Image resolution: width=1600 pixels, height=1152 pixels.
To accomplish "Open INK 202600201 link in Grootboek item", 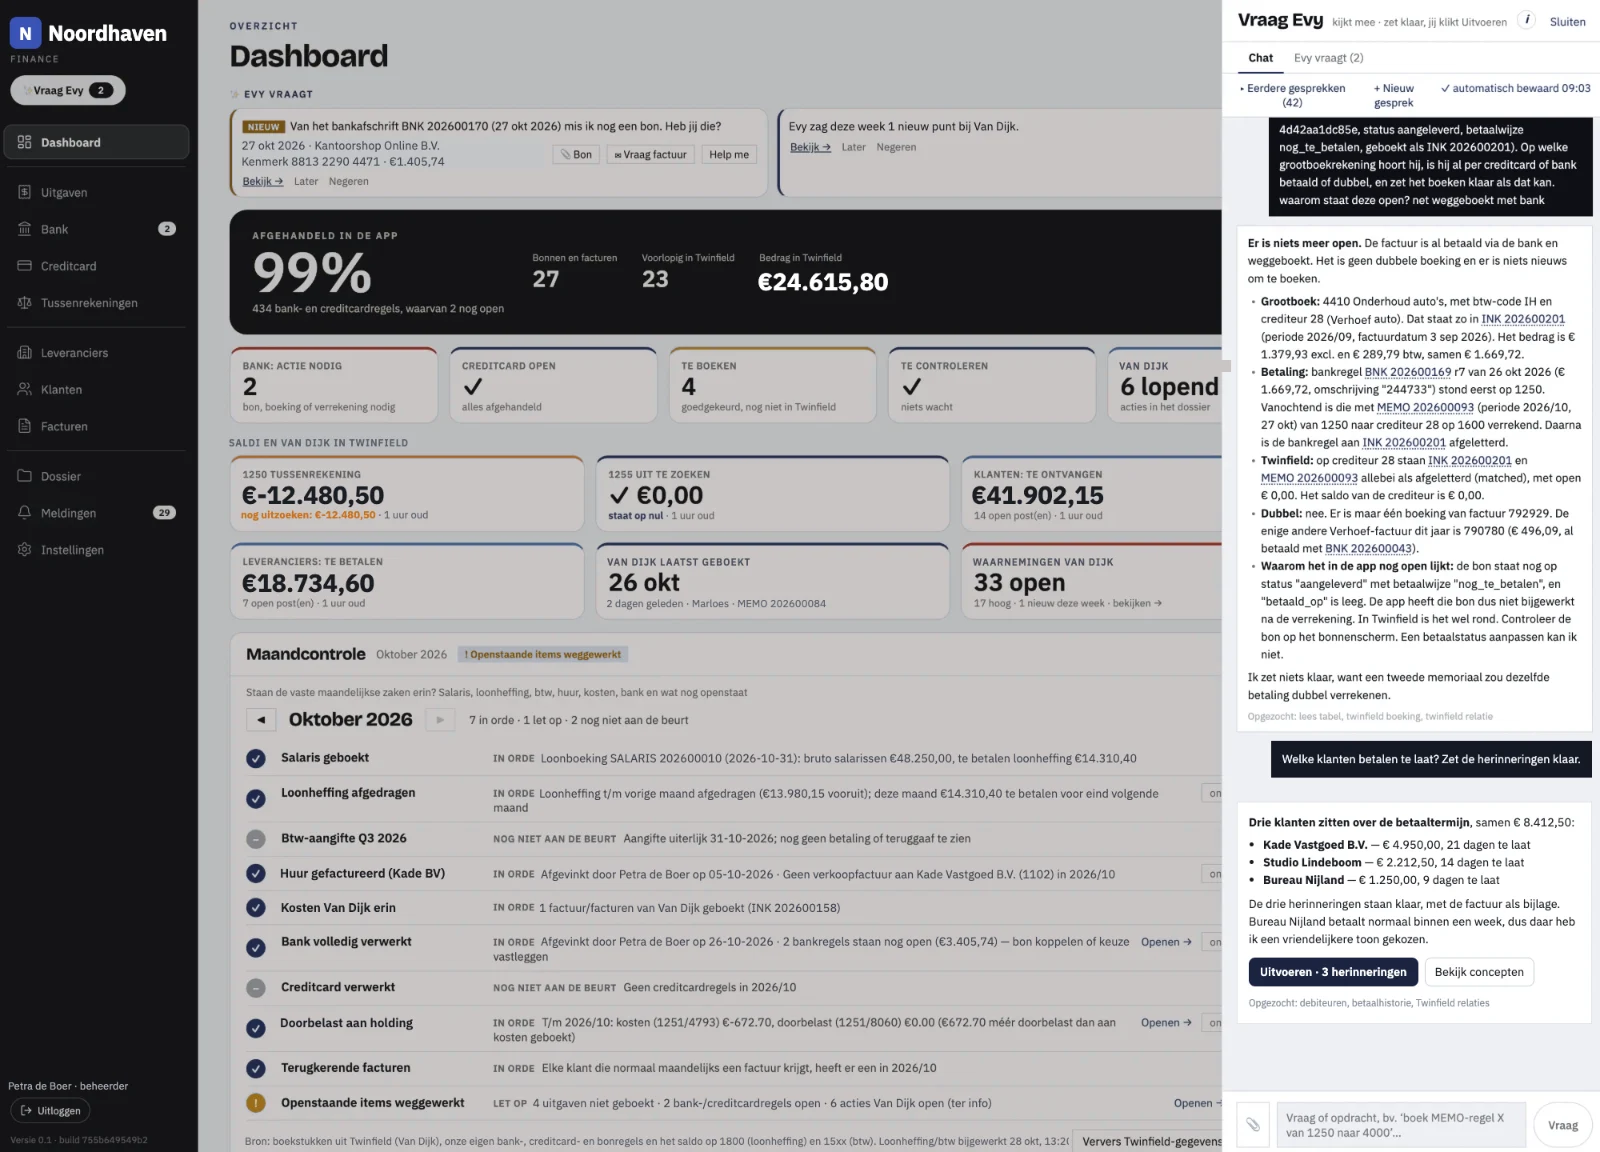I will click(x=1523, y=319).
